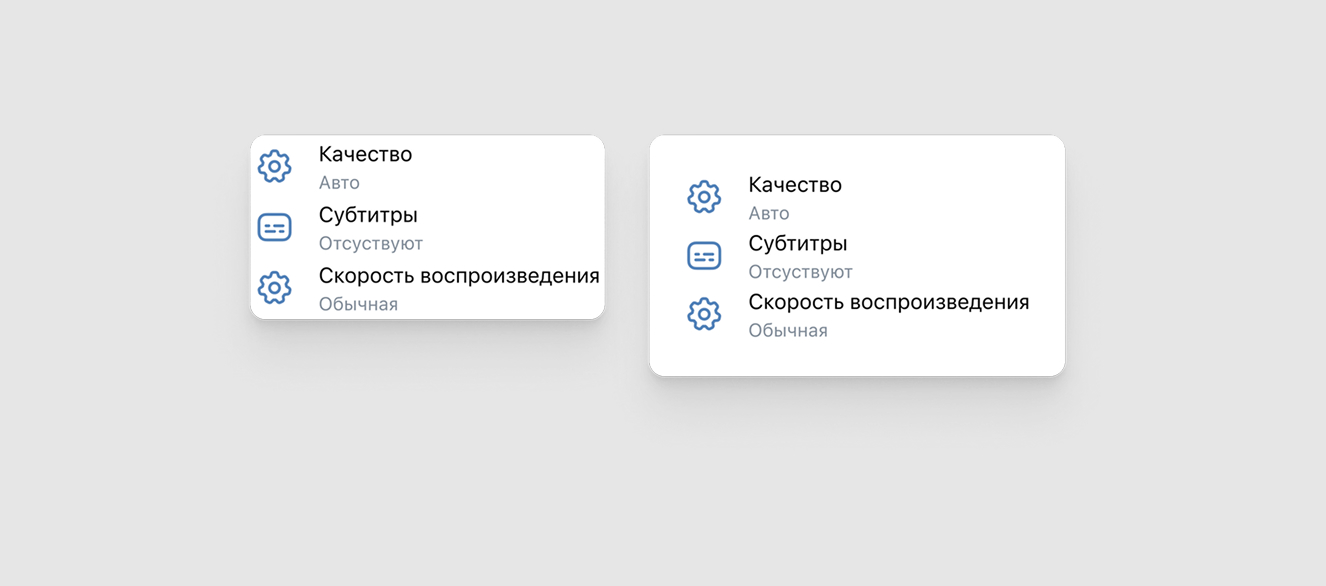Click the Обычная value in compact menu

358,305
